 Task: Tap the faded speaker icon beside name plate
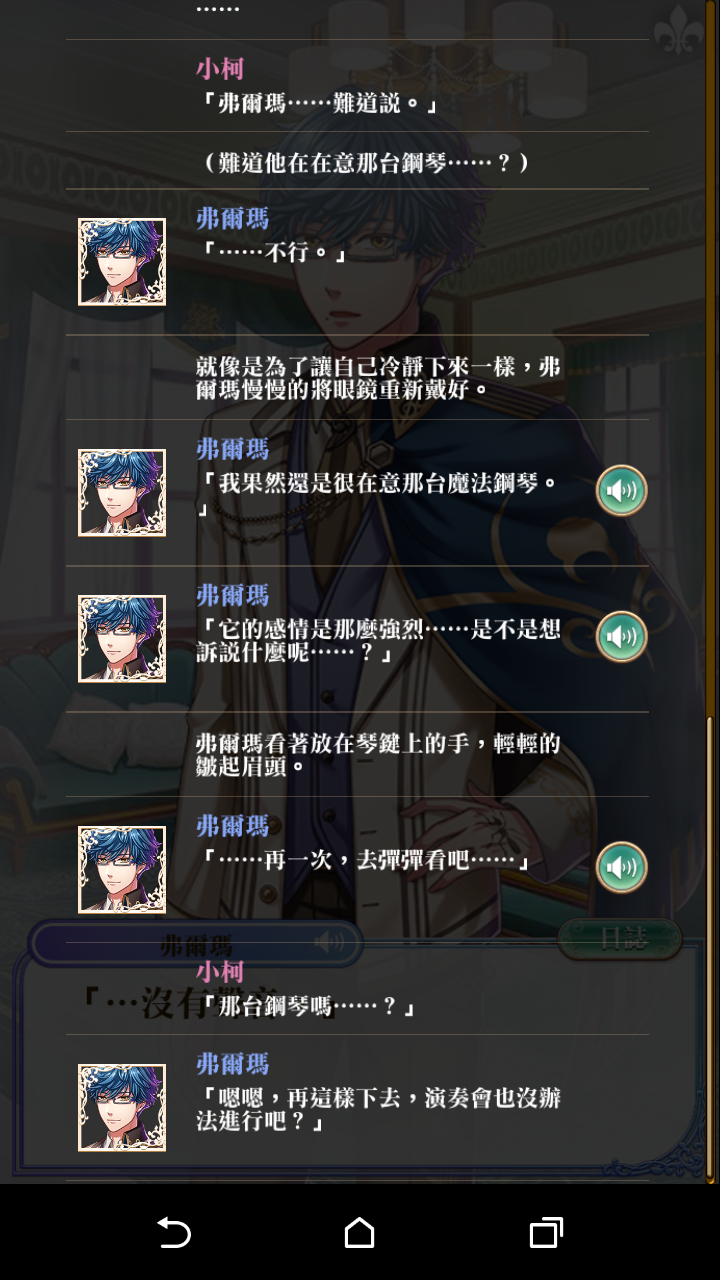[329, 942]
